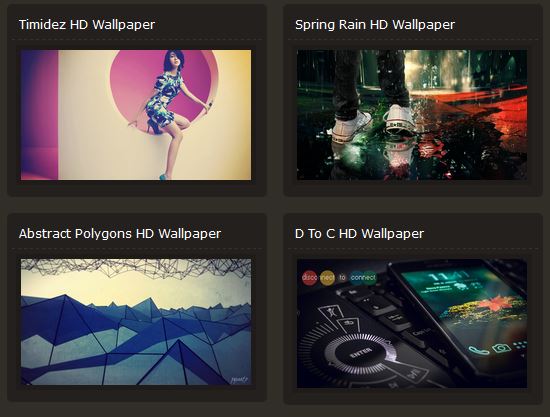The height and width of the screenshot is (417, 550).
Task: Click the ENTER dial in the D To C thumbnail
Action: tap(360, 354)
